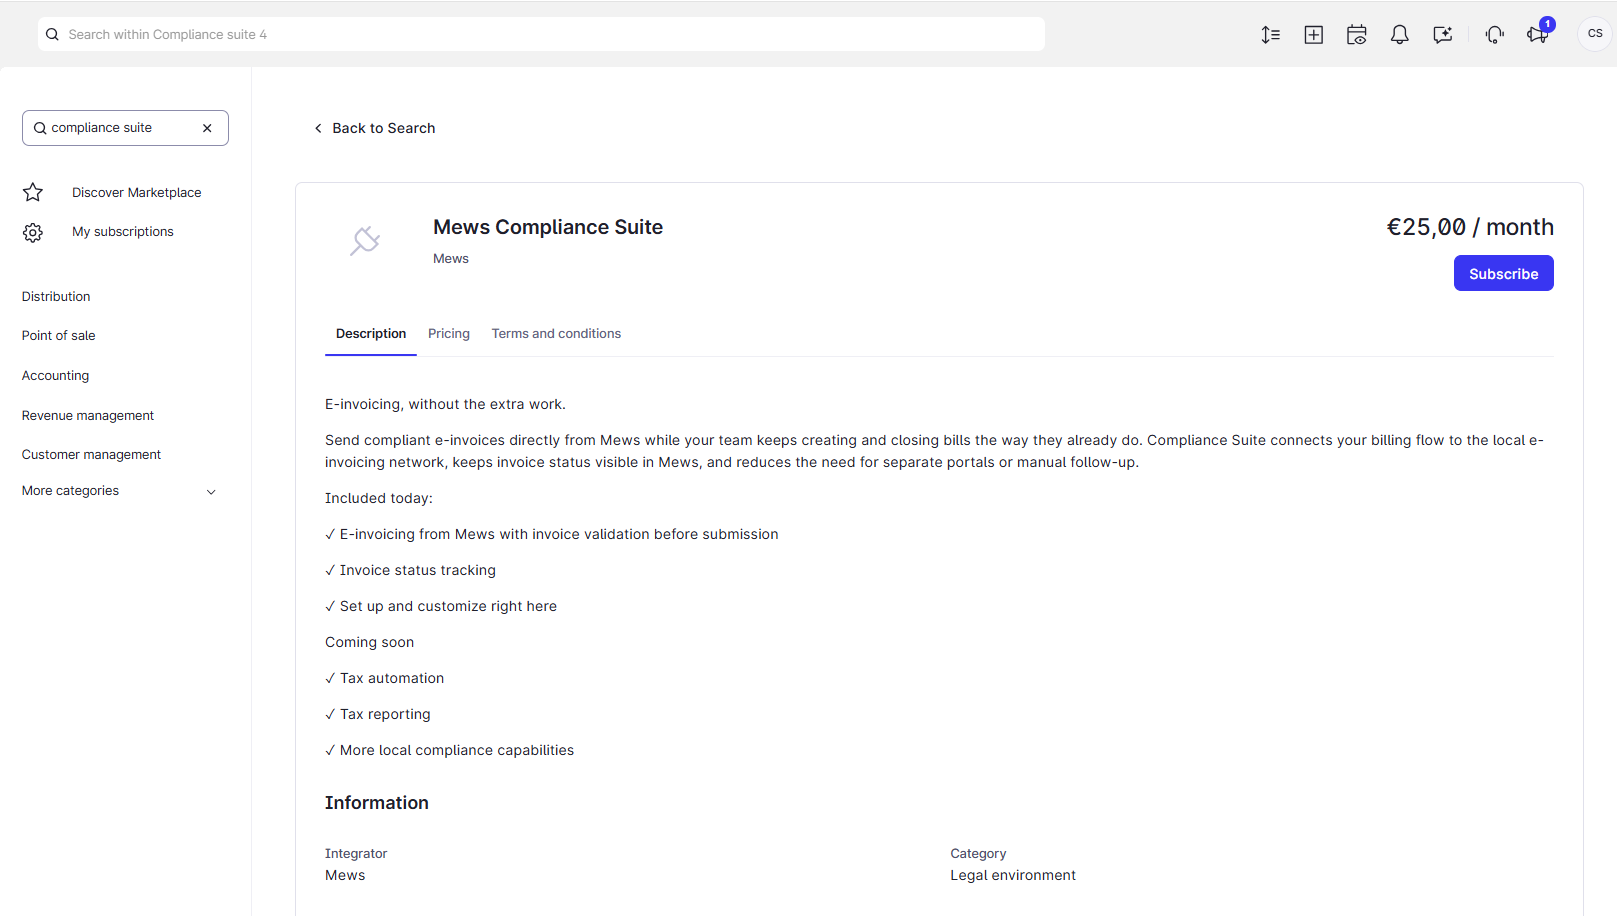The image size is (1617, 916).
Task: Click the plus-square create icon
Action: [x=1314, y=35]
